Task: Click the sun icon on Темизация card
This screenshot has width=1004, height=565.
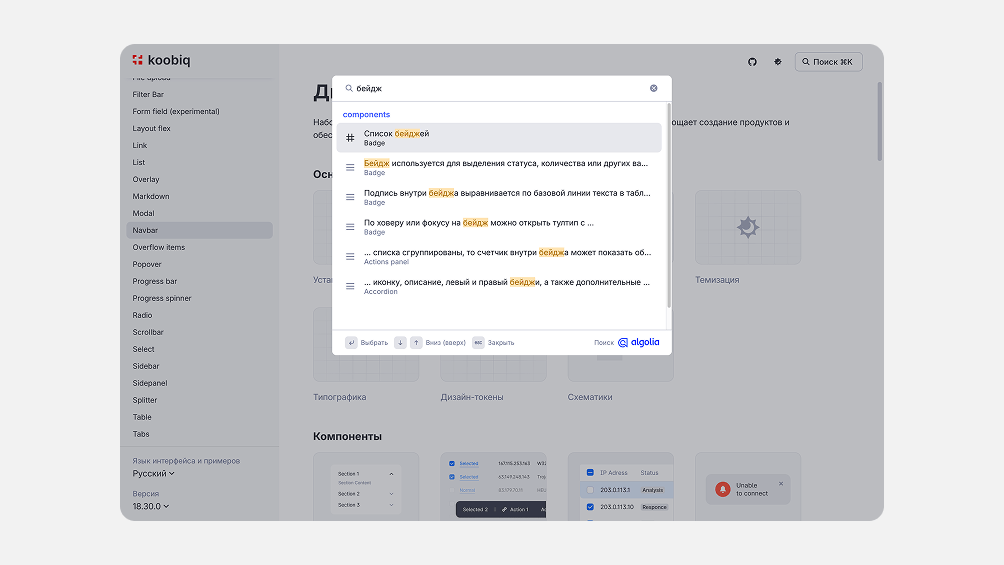Action: click(748, 227)
